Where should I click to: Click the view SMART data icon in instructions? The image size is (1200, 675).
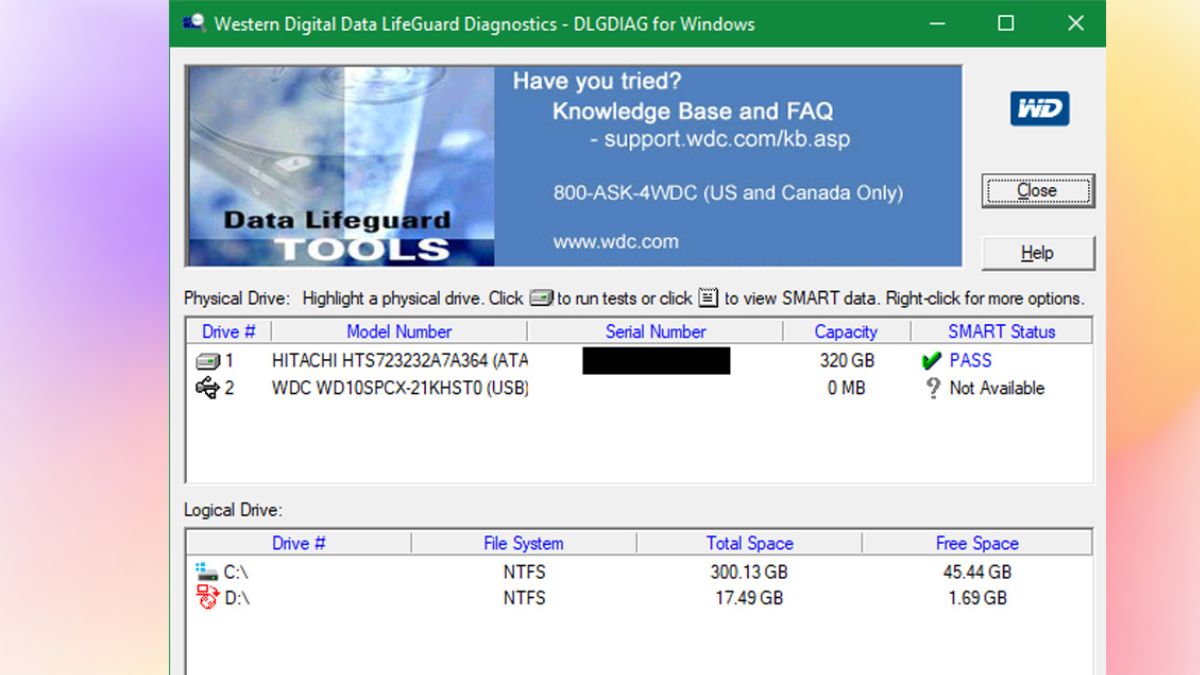point(708,298)
